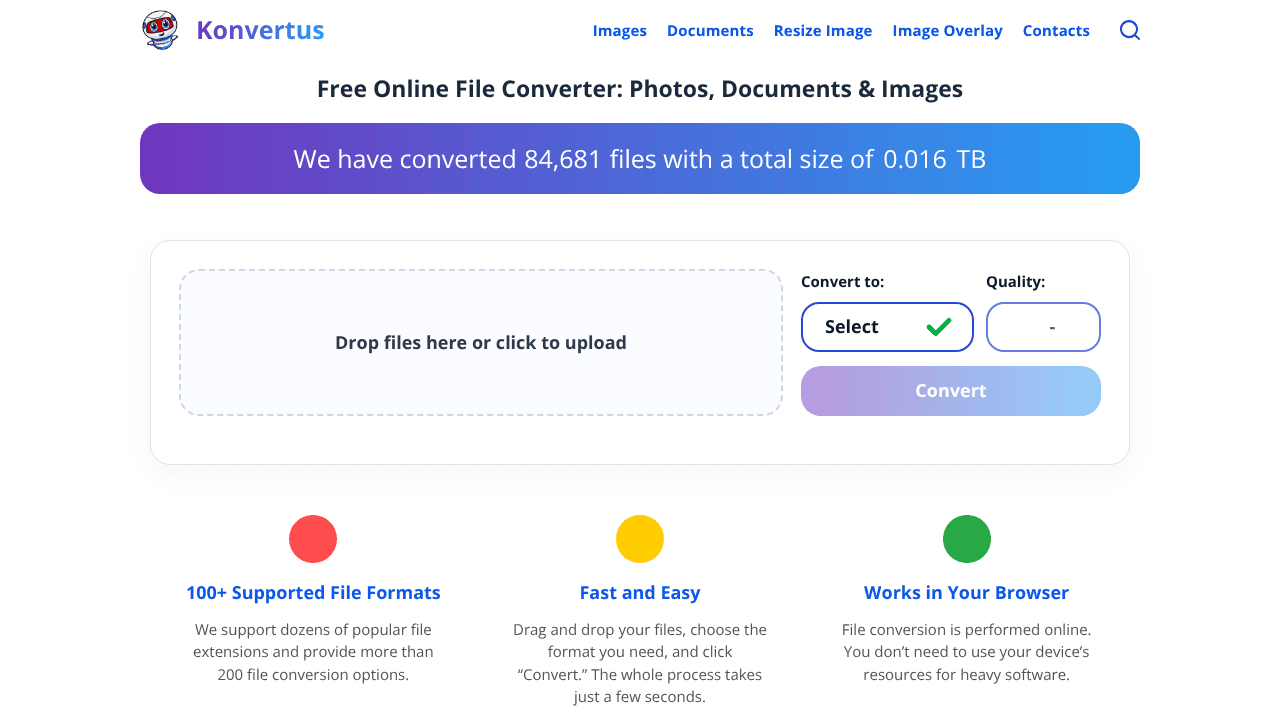Click the text 'Drag and drop your files, choose the'
This screenshot has width=1280, height=720.
pyautogui.click(x=640, y=630)
